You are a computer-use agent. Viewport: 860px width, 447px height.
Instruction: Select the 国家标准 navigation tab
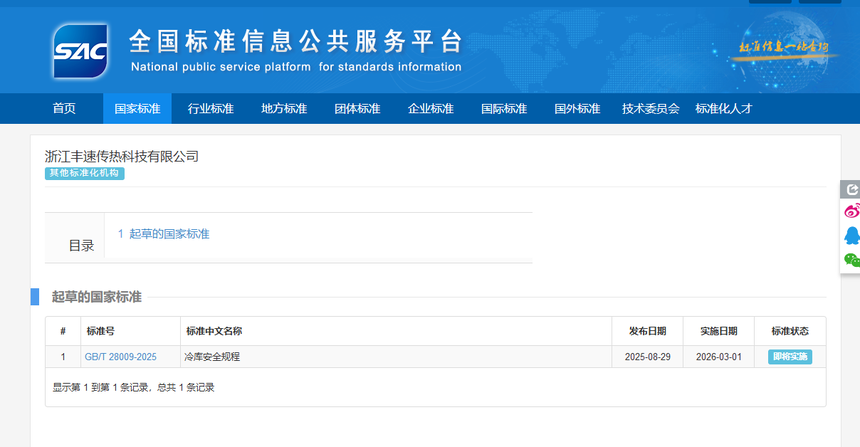pos(137,109)
